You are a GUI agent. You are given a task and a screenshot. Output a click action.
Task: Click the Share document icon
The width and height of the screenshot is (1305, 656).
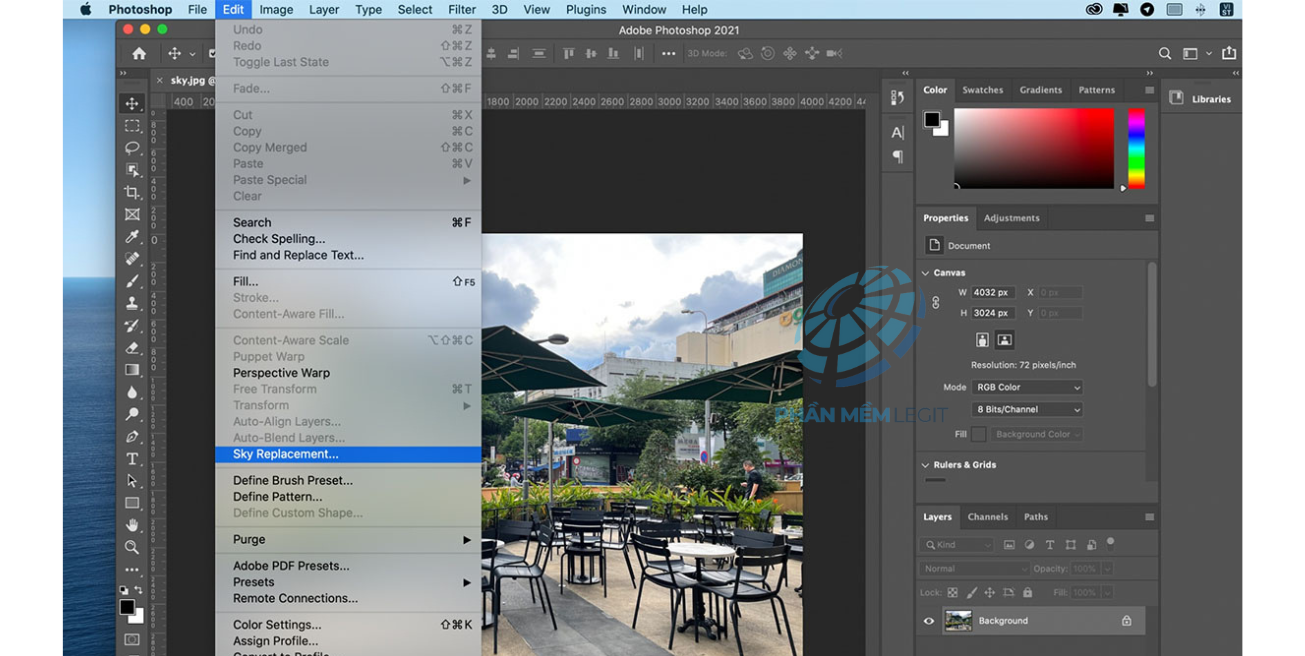click(1230, 53)
